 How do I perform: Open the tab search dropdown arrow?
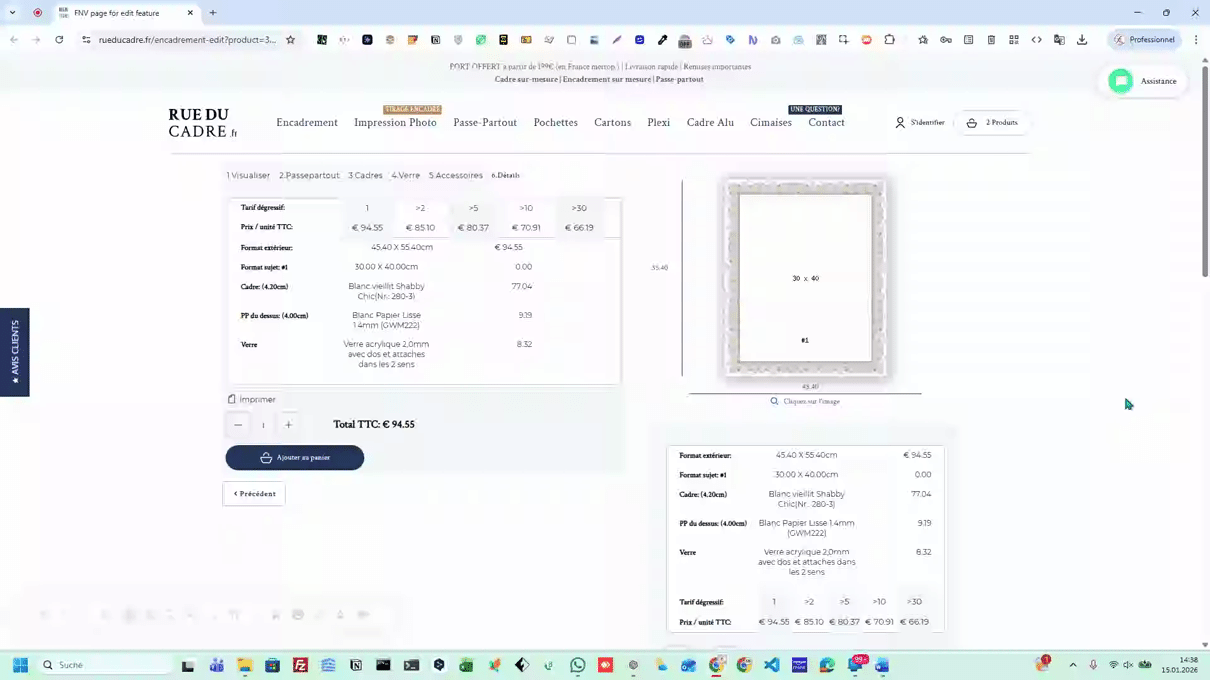coord(12,13)
